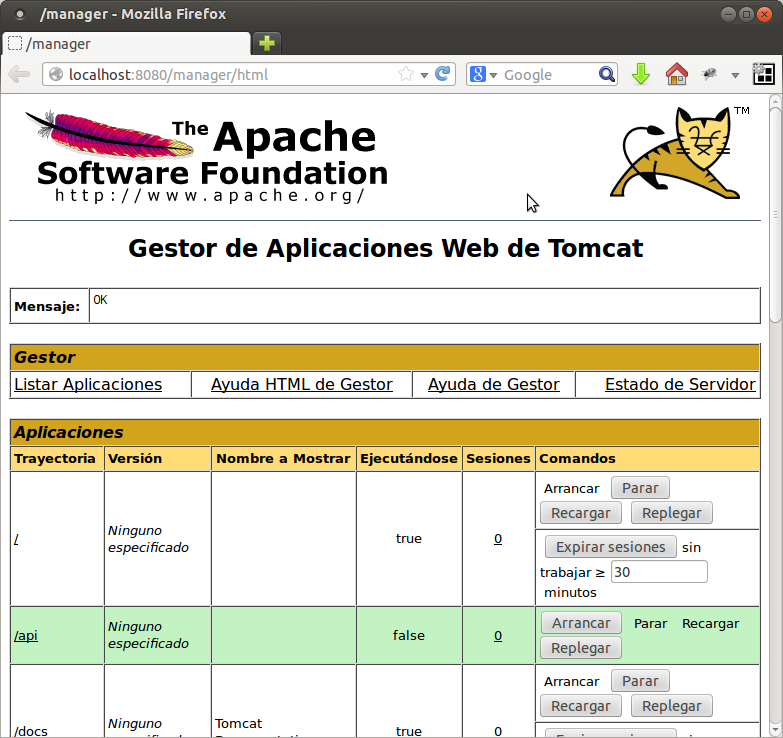
Task: Open the / root application path link
Action: 16,539
